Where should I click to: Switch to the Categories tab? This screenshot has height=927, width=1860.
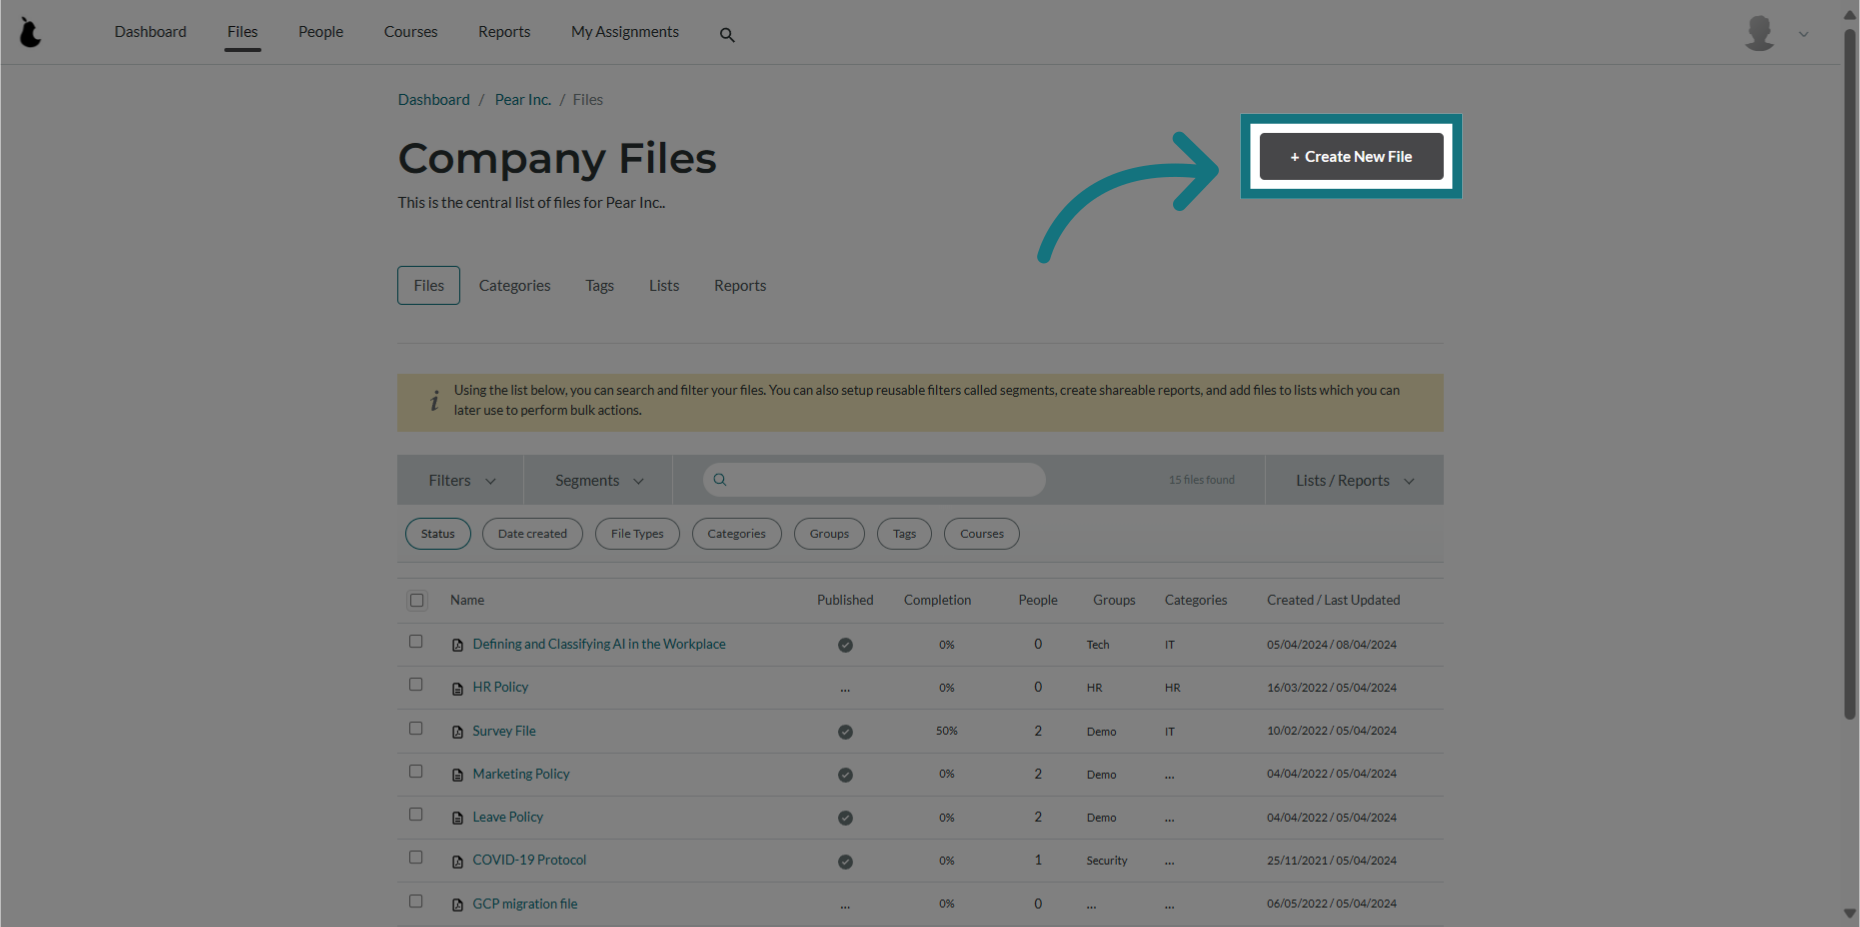tap(514, 286)
